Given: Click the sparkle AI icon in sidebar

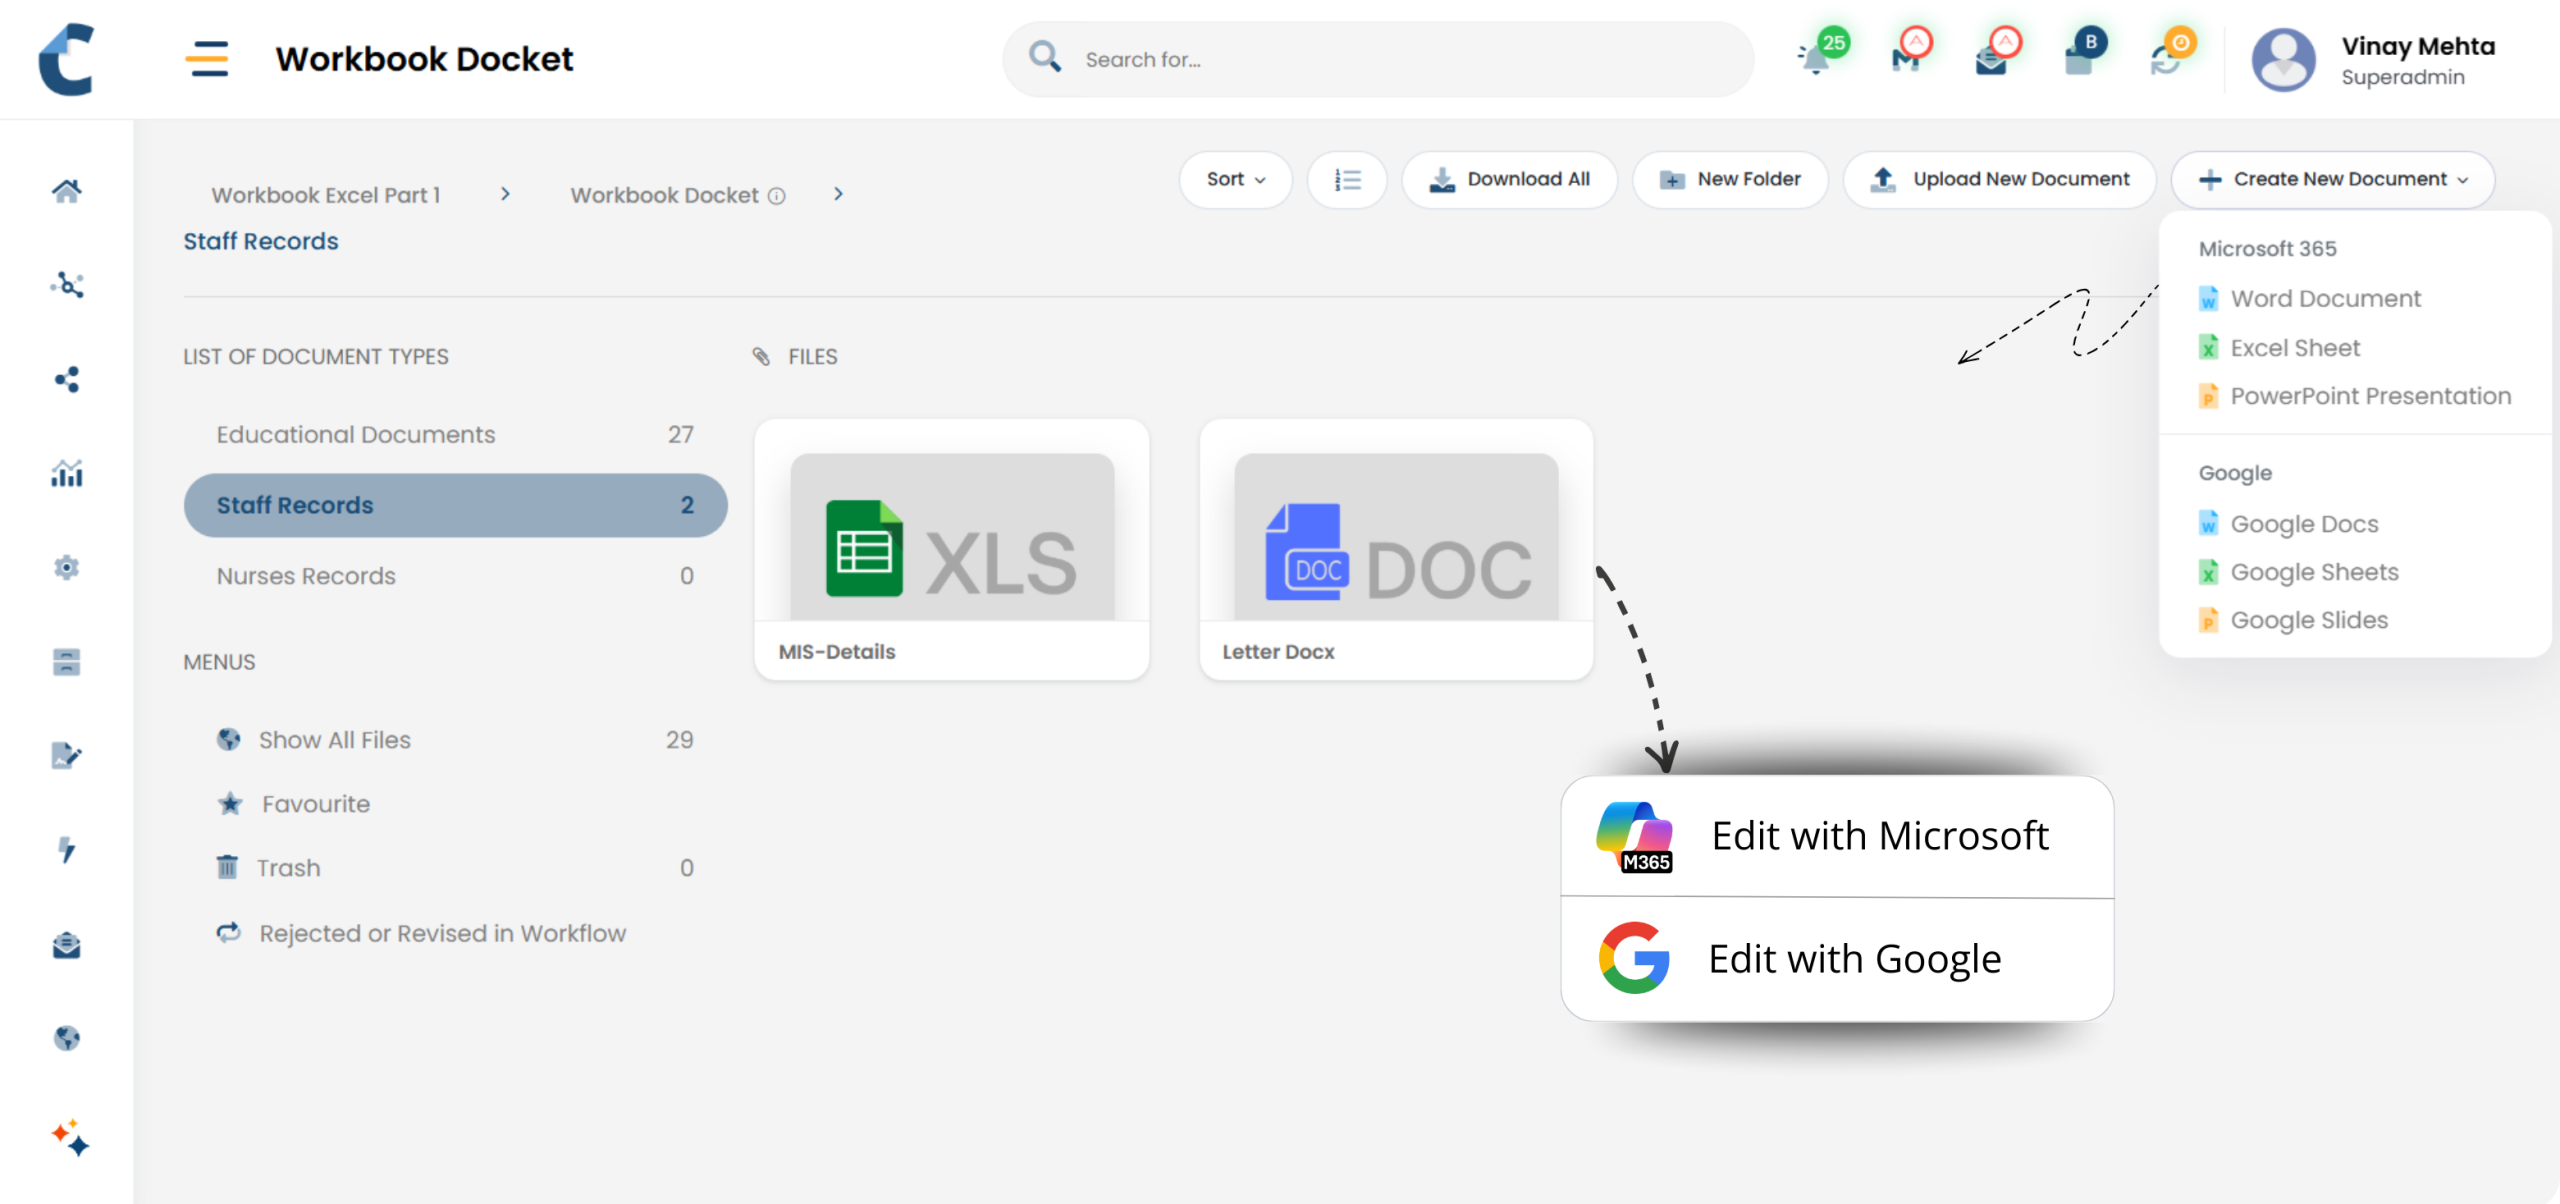Looking at the screenshot, I should pyautogui.click(x=70, y=1137).
